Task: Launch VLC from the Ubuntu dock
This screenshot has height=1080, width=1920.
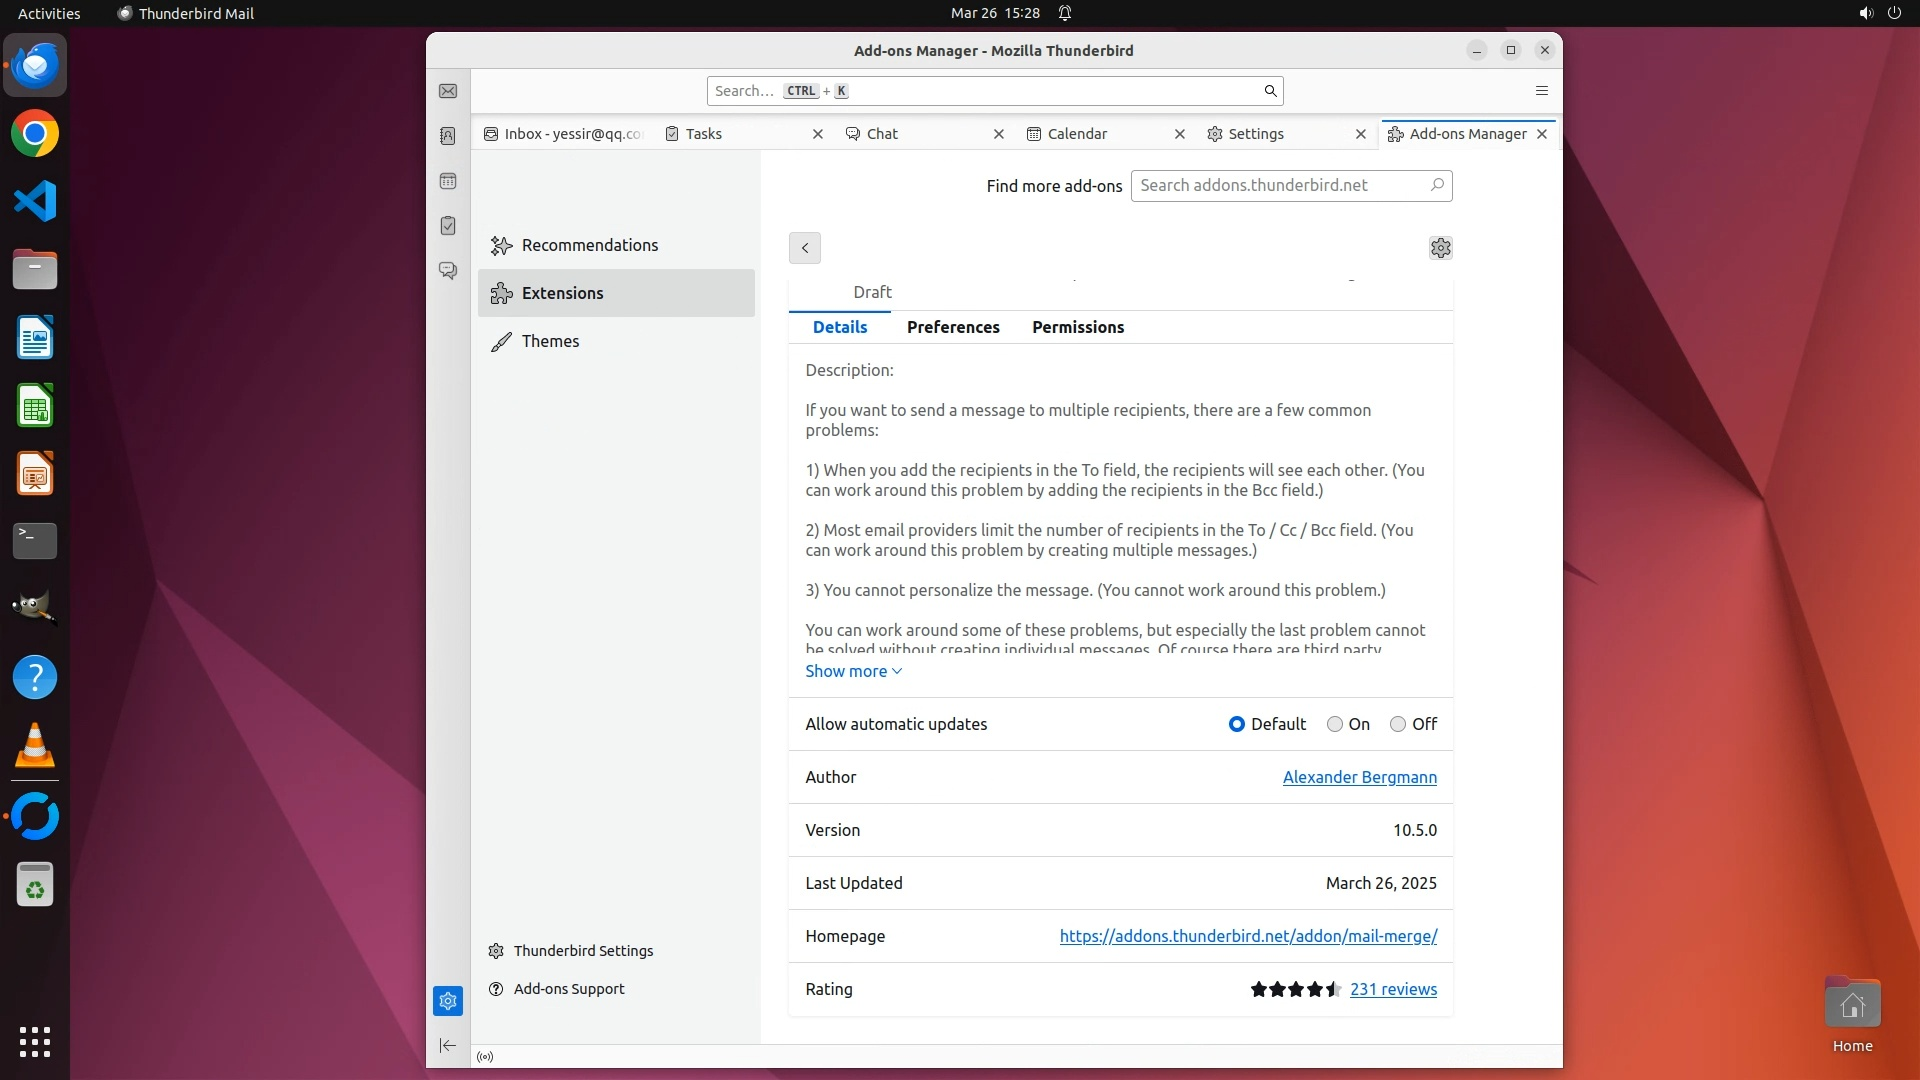Action: [x=35, y=746]
